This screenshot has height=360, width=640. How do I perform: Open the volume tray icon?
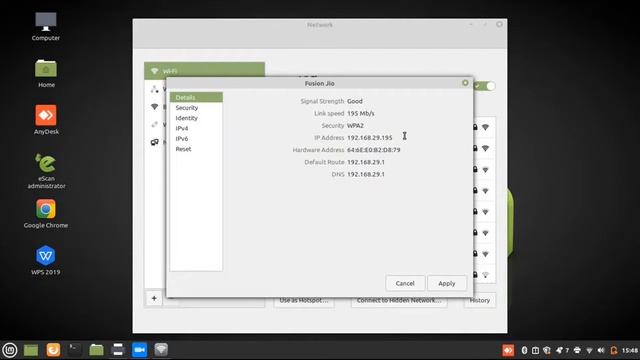601,350
